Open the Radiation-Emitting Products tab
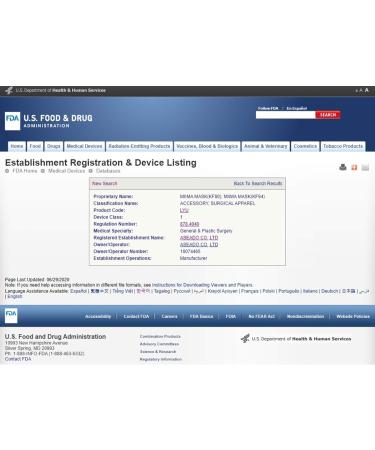 tap(139, 146)
